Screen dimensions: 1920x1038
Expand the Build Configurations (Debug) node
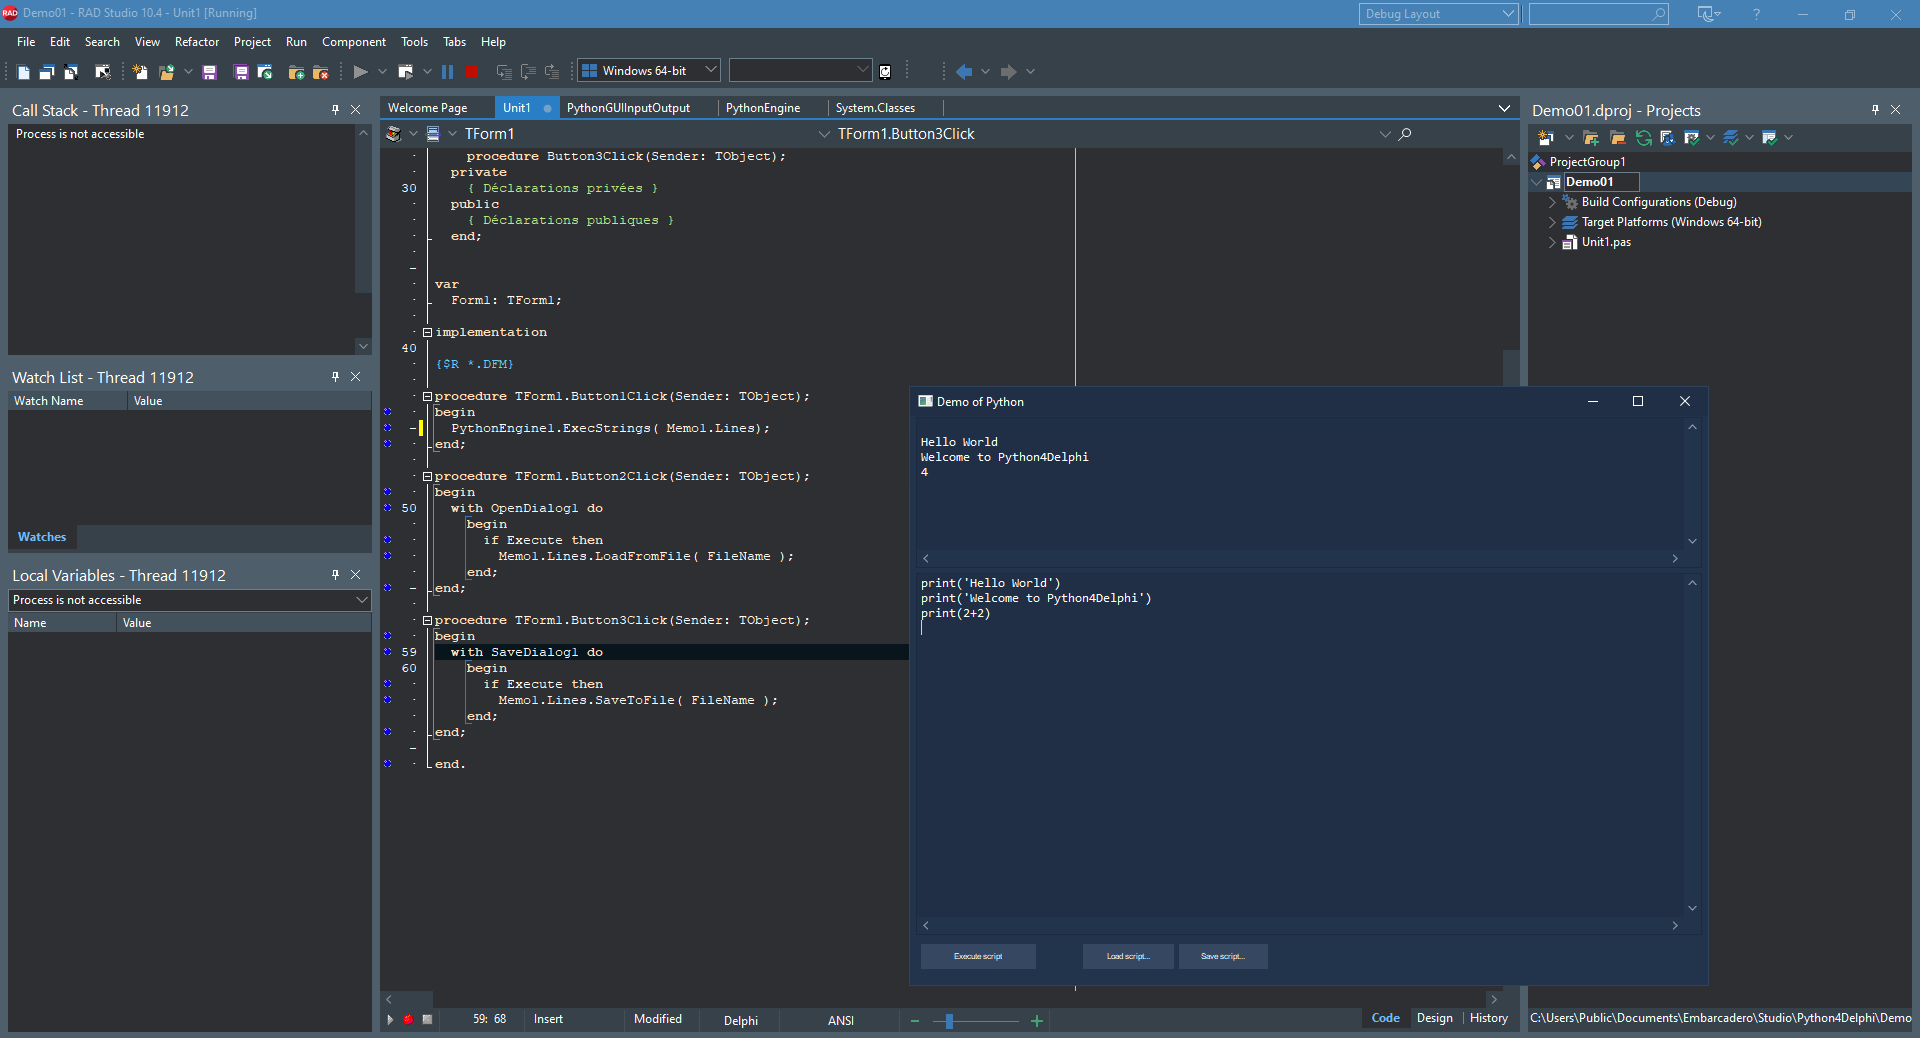tap(1552, 202)
